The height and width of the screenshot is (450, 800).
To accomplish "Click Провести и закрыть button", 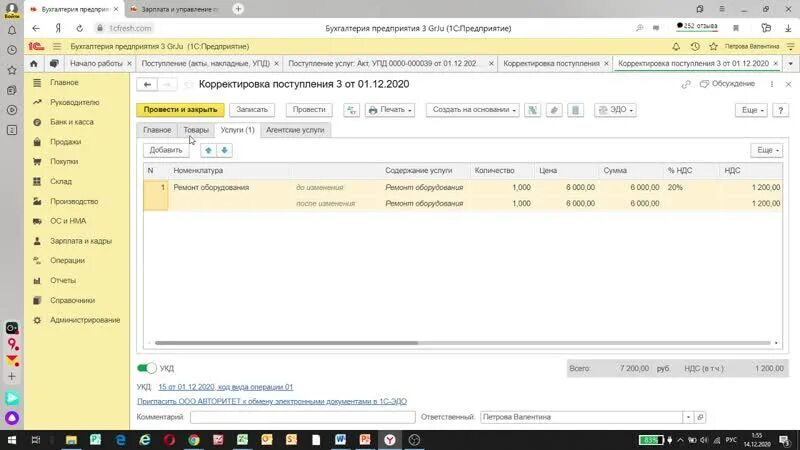I will 180,110.
